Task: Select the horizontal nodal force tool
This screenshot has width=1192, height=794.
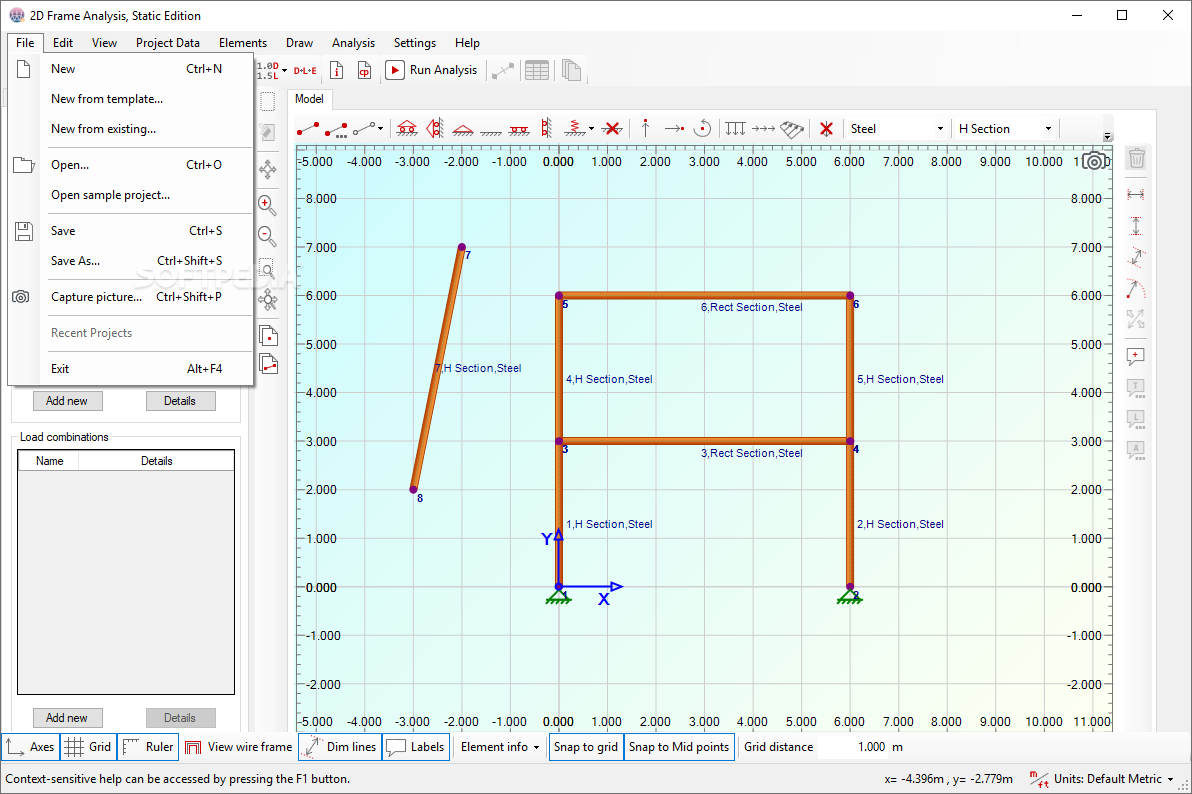Action: 674,129
